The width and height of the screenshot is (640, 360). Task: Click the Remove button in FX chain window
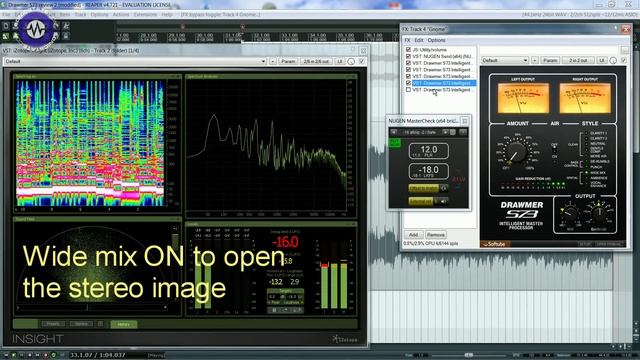436,235
